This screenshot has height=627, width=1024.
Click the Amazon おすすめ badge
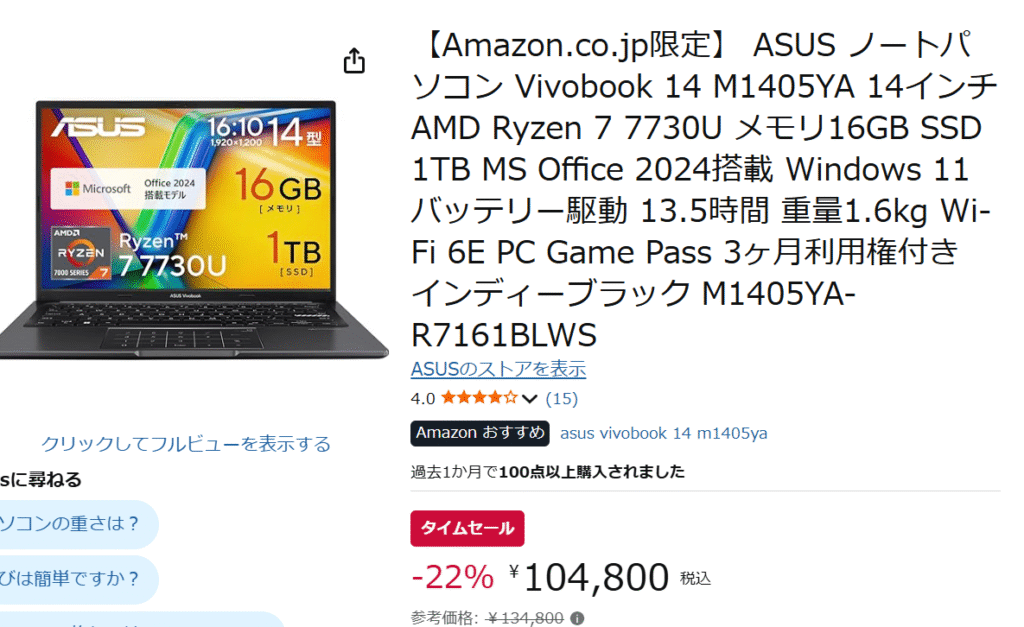pos(479,433)
